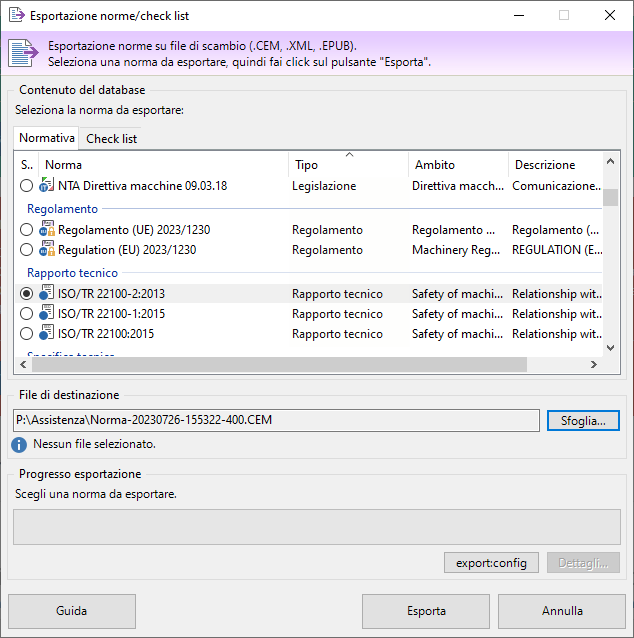
Task: Select radio button for Regolamento (UE) 2023/1230
Action: tap(26, 230)
